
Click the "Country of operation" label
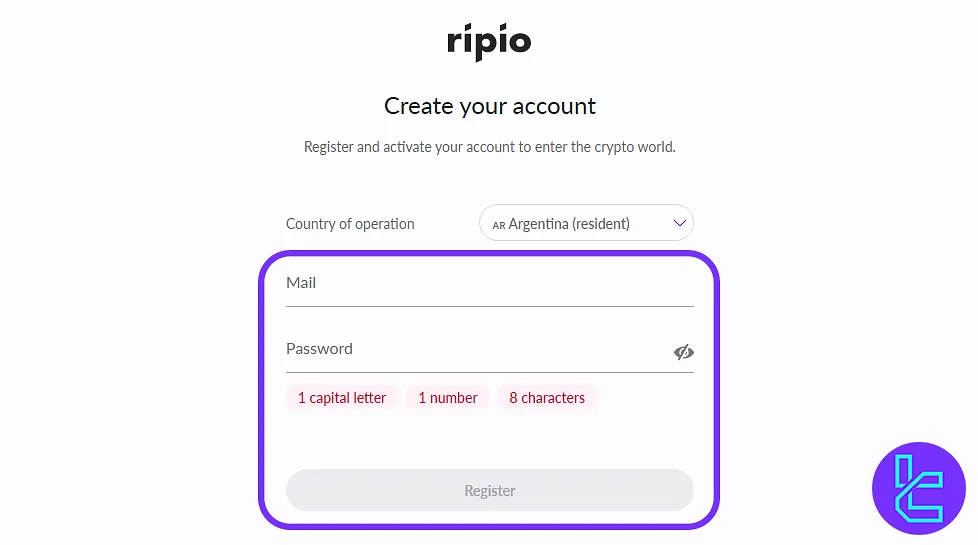[x=350, y=224]
